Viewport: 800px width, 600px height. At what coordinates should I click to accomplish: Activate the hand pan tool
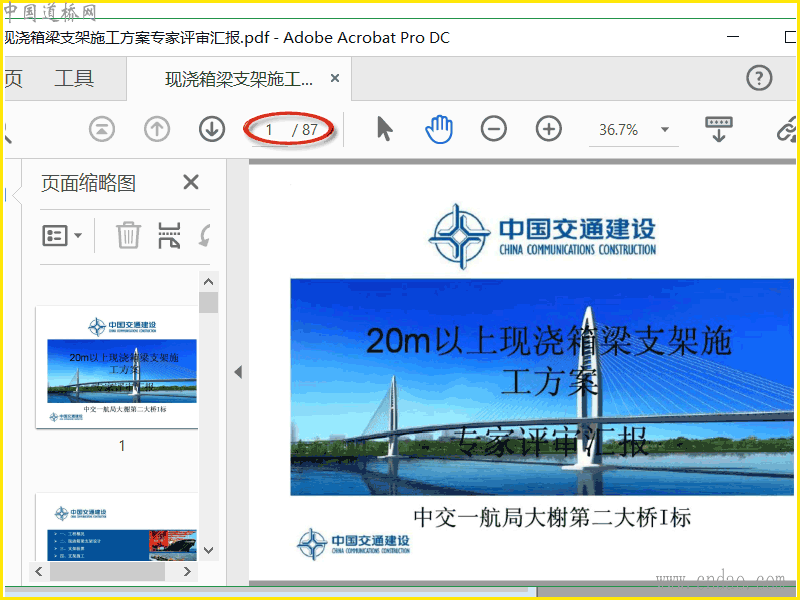click(439, 129)
